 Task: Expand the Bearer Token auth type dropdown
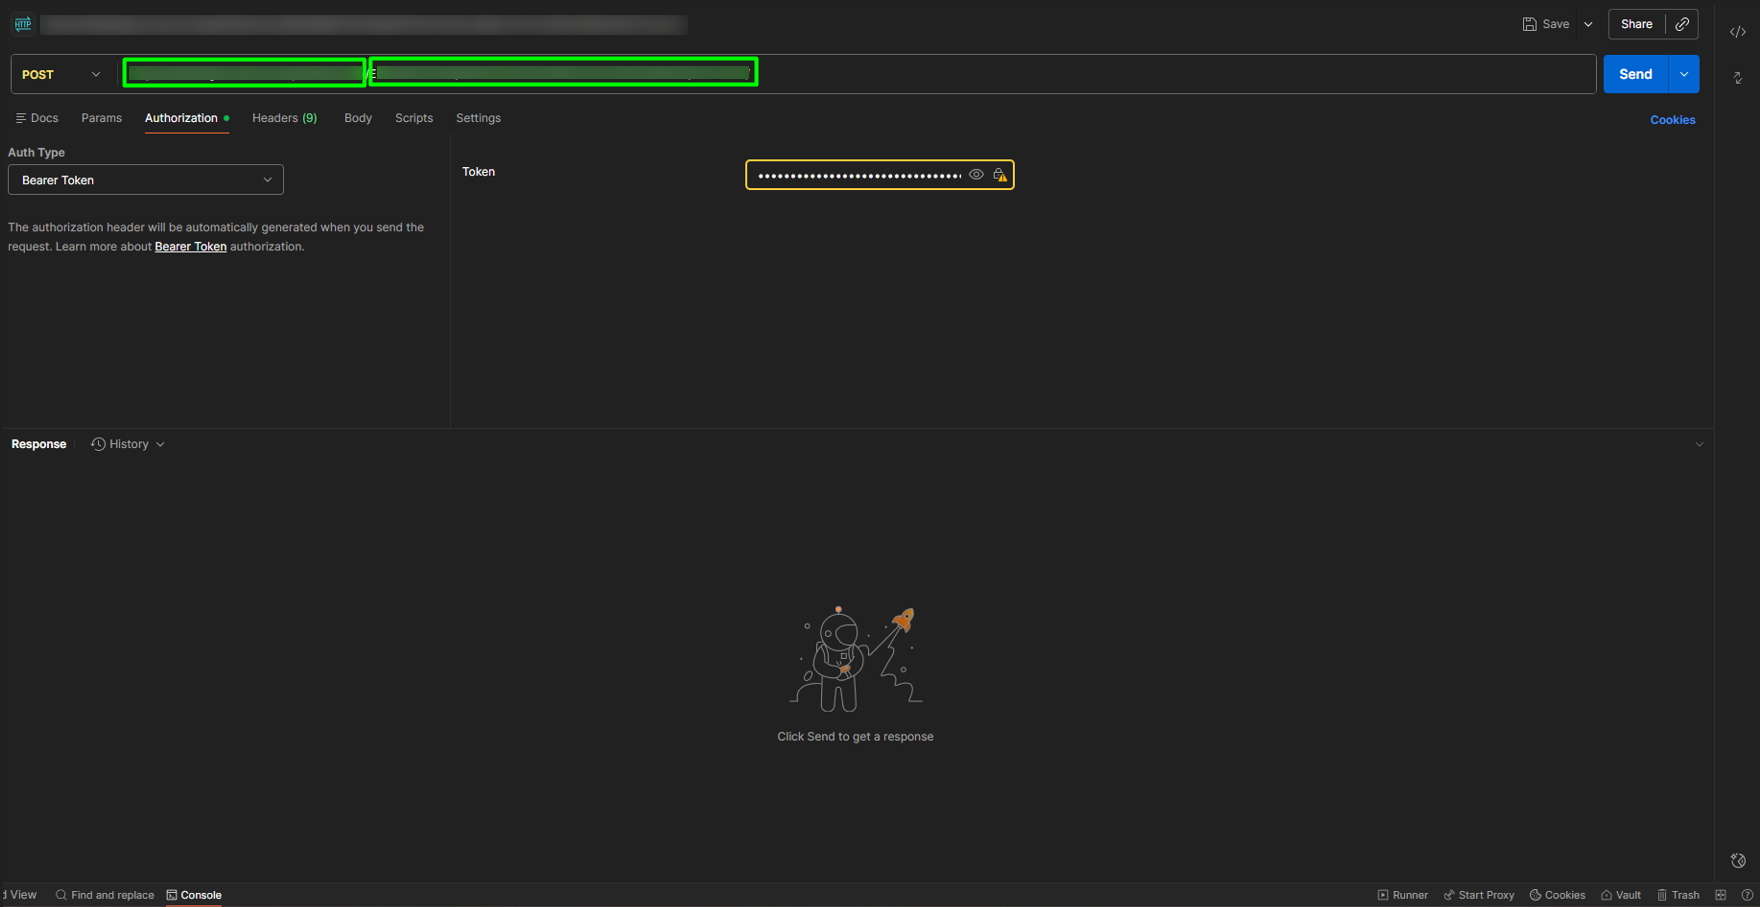(x=146, y=180)
